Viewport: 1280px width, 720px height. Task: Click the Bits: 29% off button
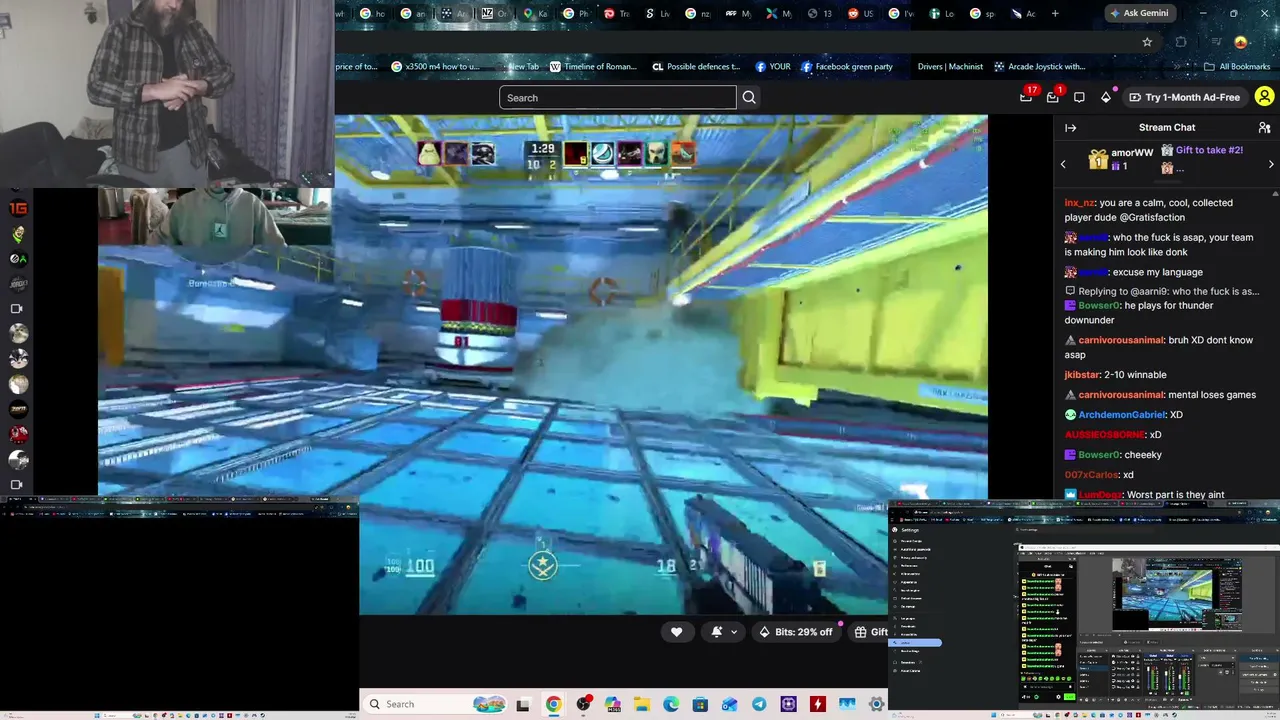[x=796, y=631]
